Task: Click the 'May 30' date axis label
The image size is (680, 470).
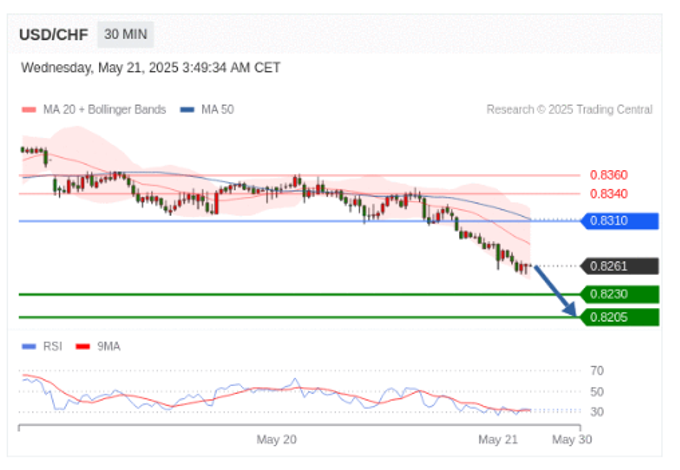Action: [x=572, y=440]
